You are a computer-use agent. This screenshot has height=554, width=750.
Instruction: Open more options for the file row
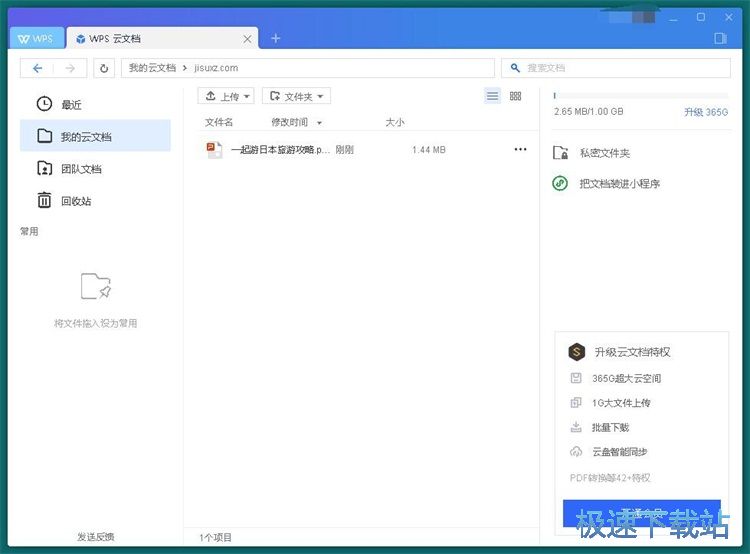pyautogui.click(x=520, y=149)
